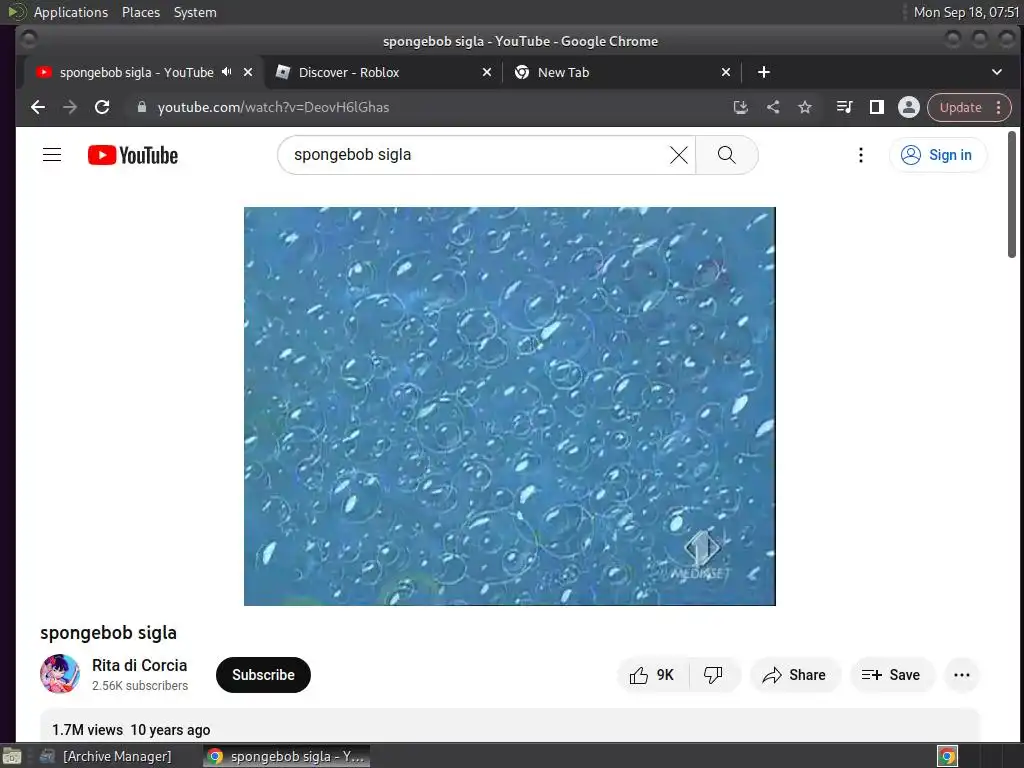Click the clock Mon Sep 18
1024x768 pixels.
pos(966,12)
